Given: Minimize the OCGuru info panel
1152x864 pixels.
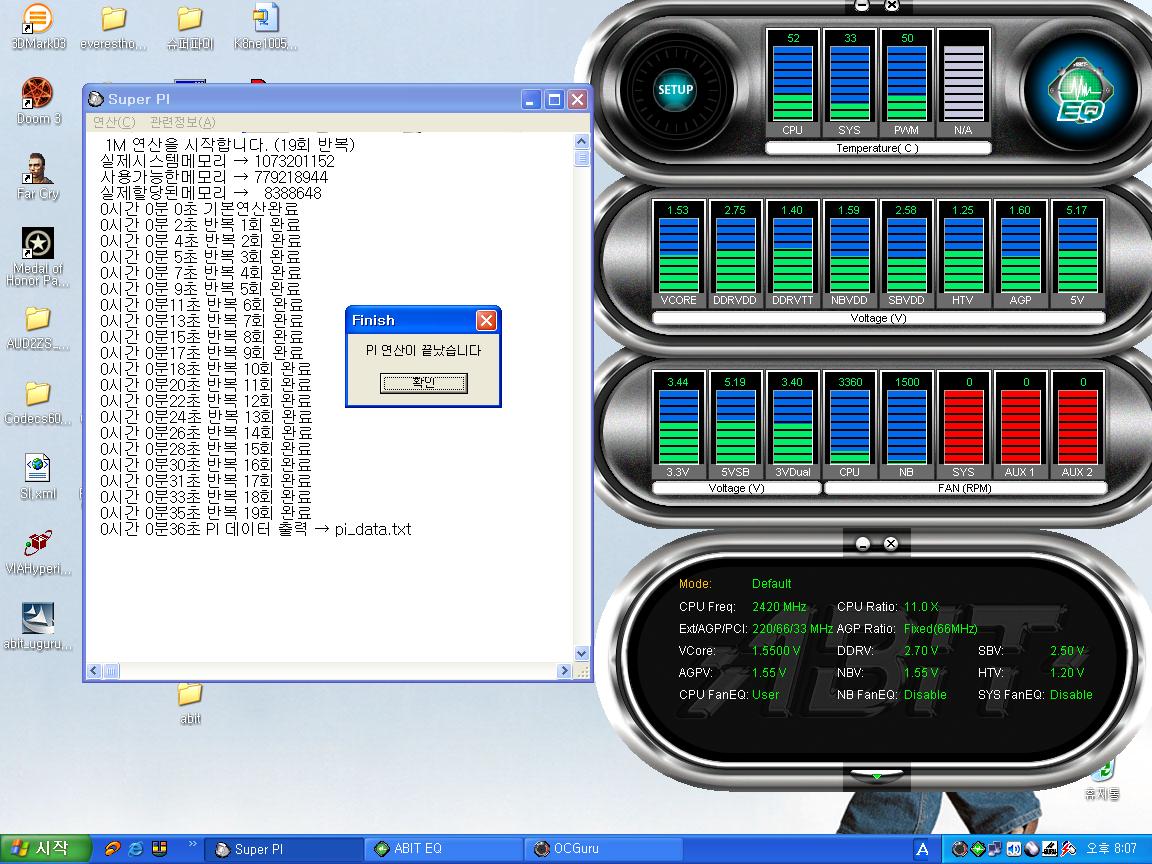Looking at the screenshot, I should point(863,544).
